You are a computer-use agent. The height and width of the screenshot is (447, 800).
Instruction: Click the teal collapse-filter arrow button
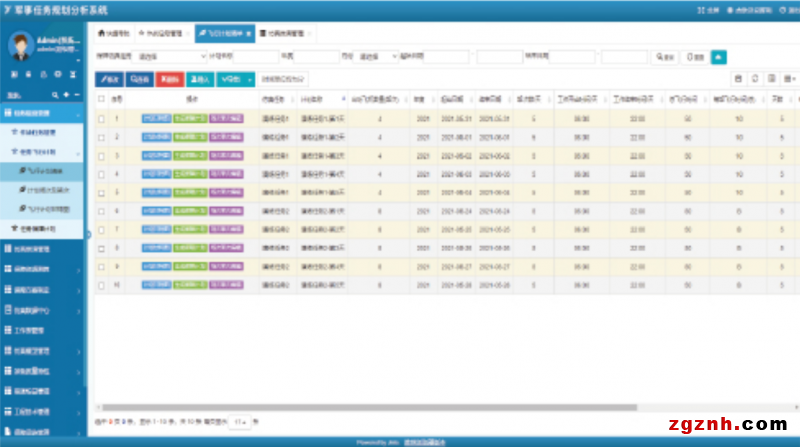(718, 57)
